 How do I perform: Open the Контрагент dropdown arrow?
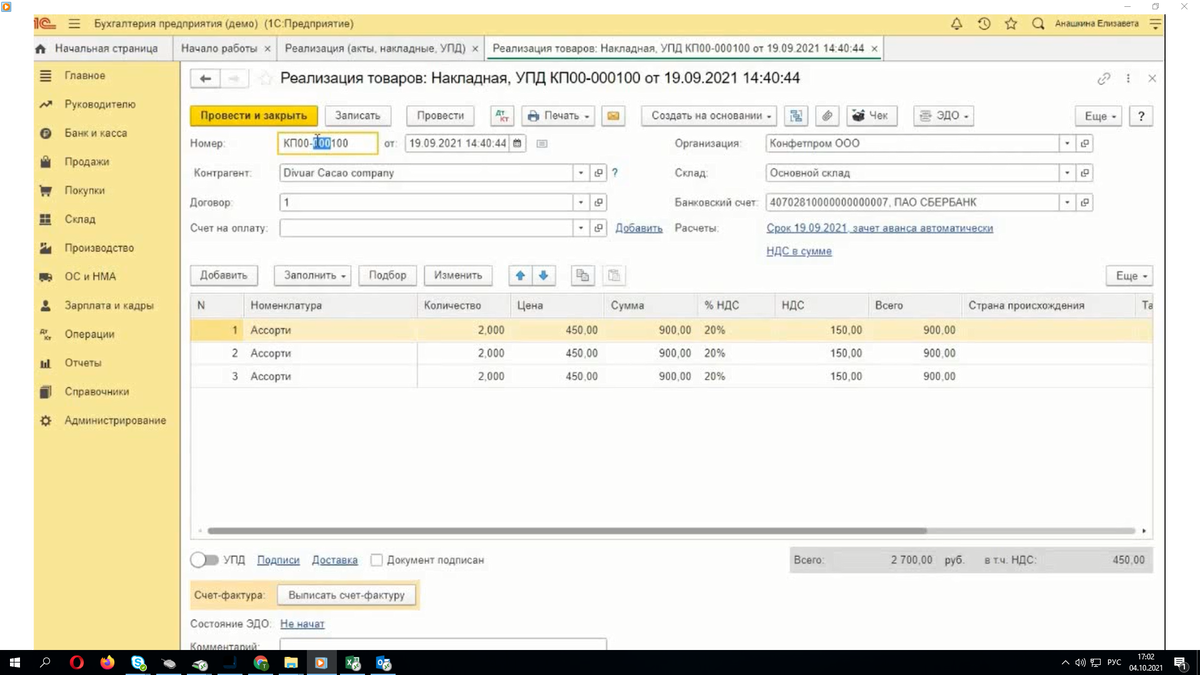coord(580,173)
